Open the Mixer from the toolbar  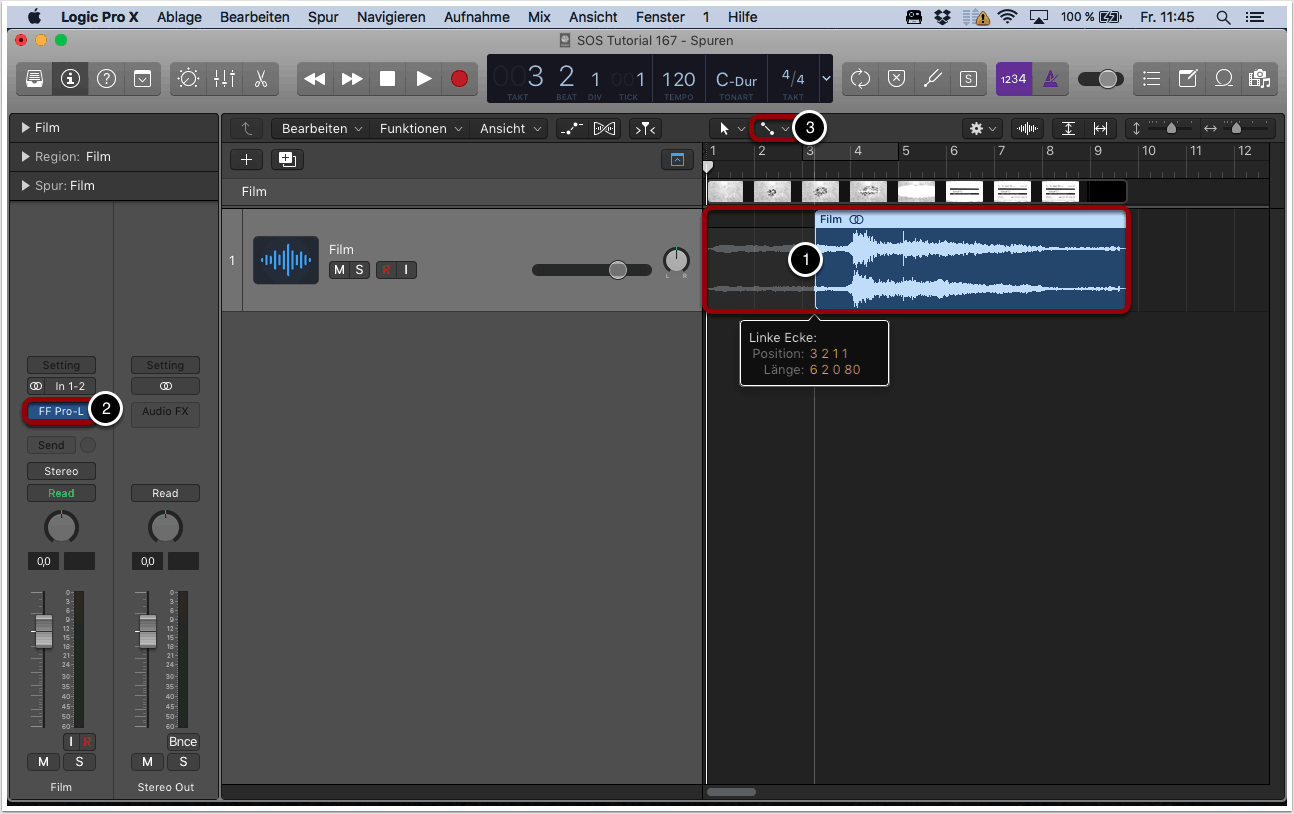(x=224, y=79)
